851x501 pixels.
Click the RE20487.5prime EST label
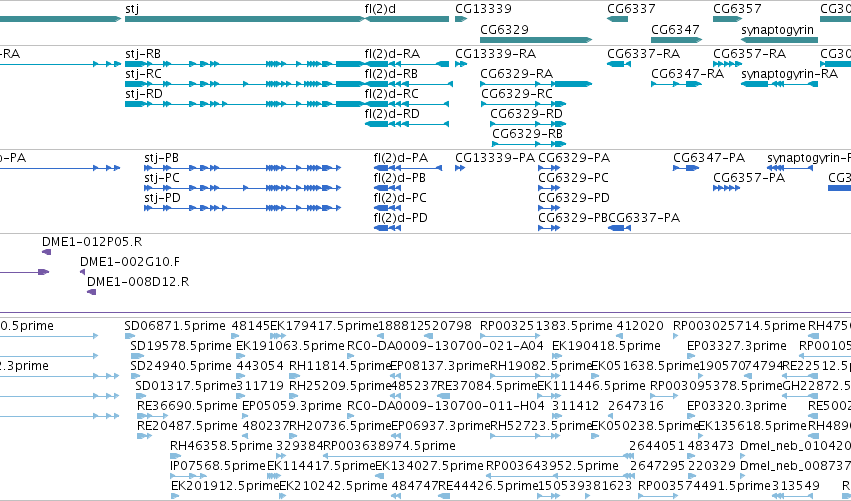coord(187,426)
